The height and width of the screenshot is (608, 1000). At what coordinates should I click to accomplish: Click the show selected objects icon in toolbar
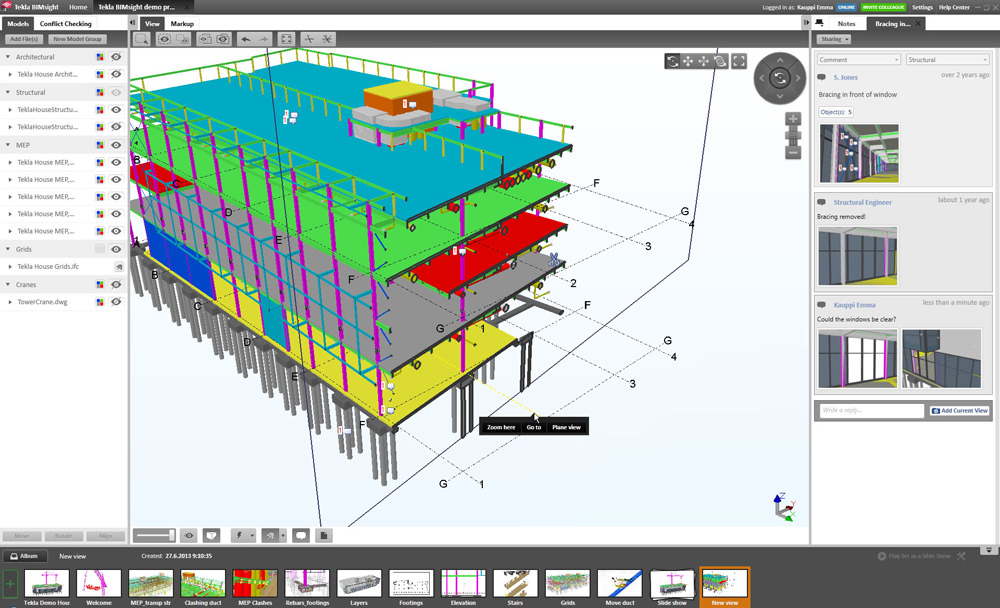coord(165,39)
